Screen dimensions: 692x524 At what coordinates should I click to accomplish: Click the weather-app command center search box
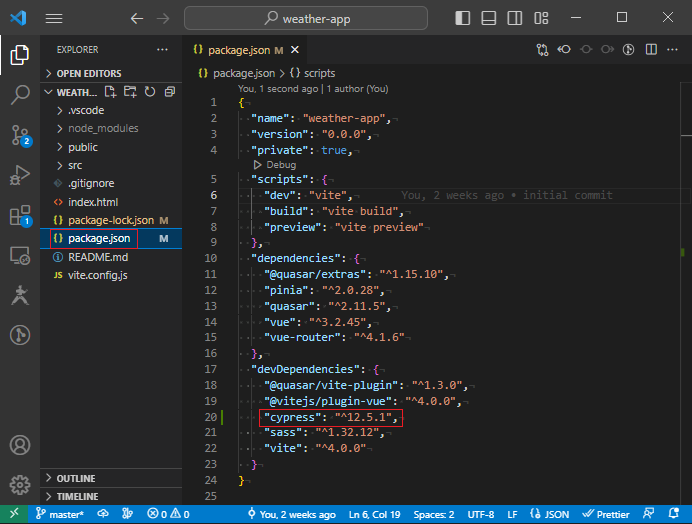coord(306,18)
